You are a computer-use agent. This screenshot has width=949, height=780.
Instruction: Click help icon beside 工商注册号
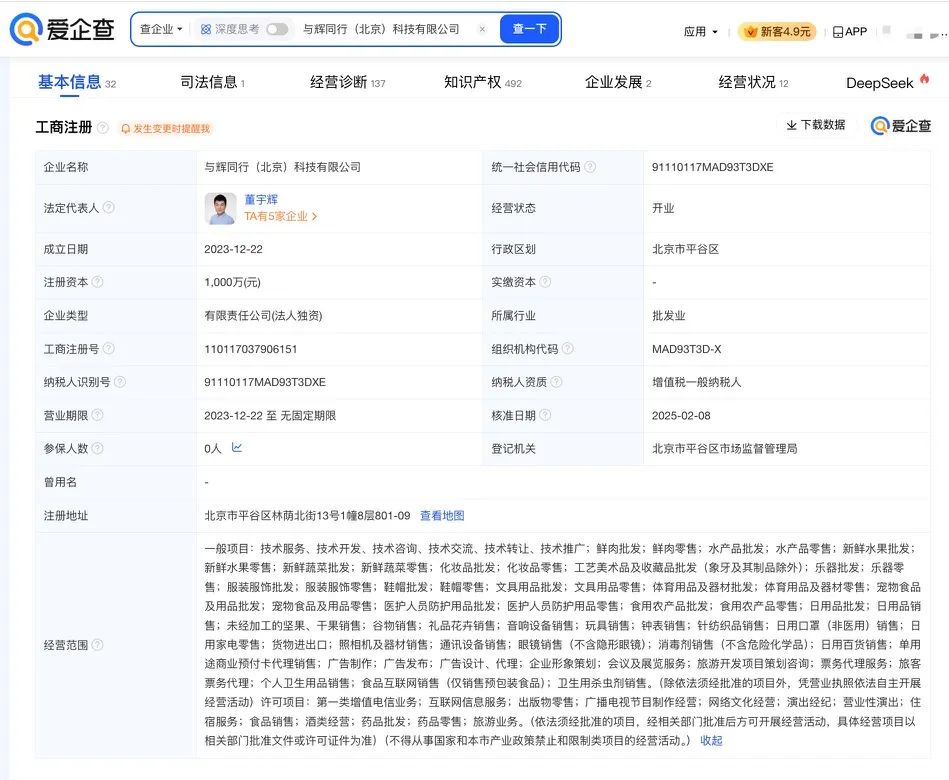[108, 349]
